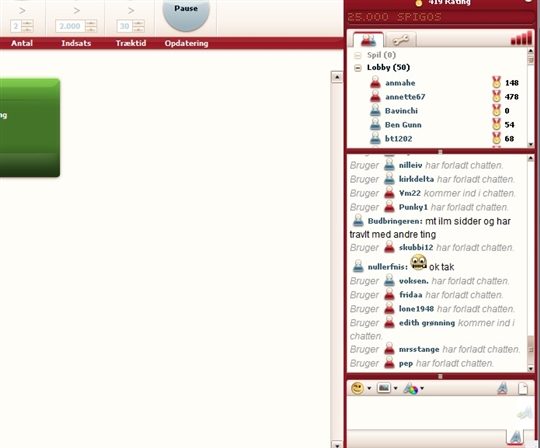Select user Ben Gunn in lobby list
Viewport: 540px width, 448px height.
pos(403,125)
